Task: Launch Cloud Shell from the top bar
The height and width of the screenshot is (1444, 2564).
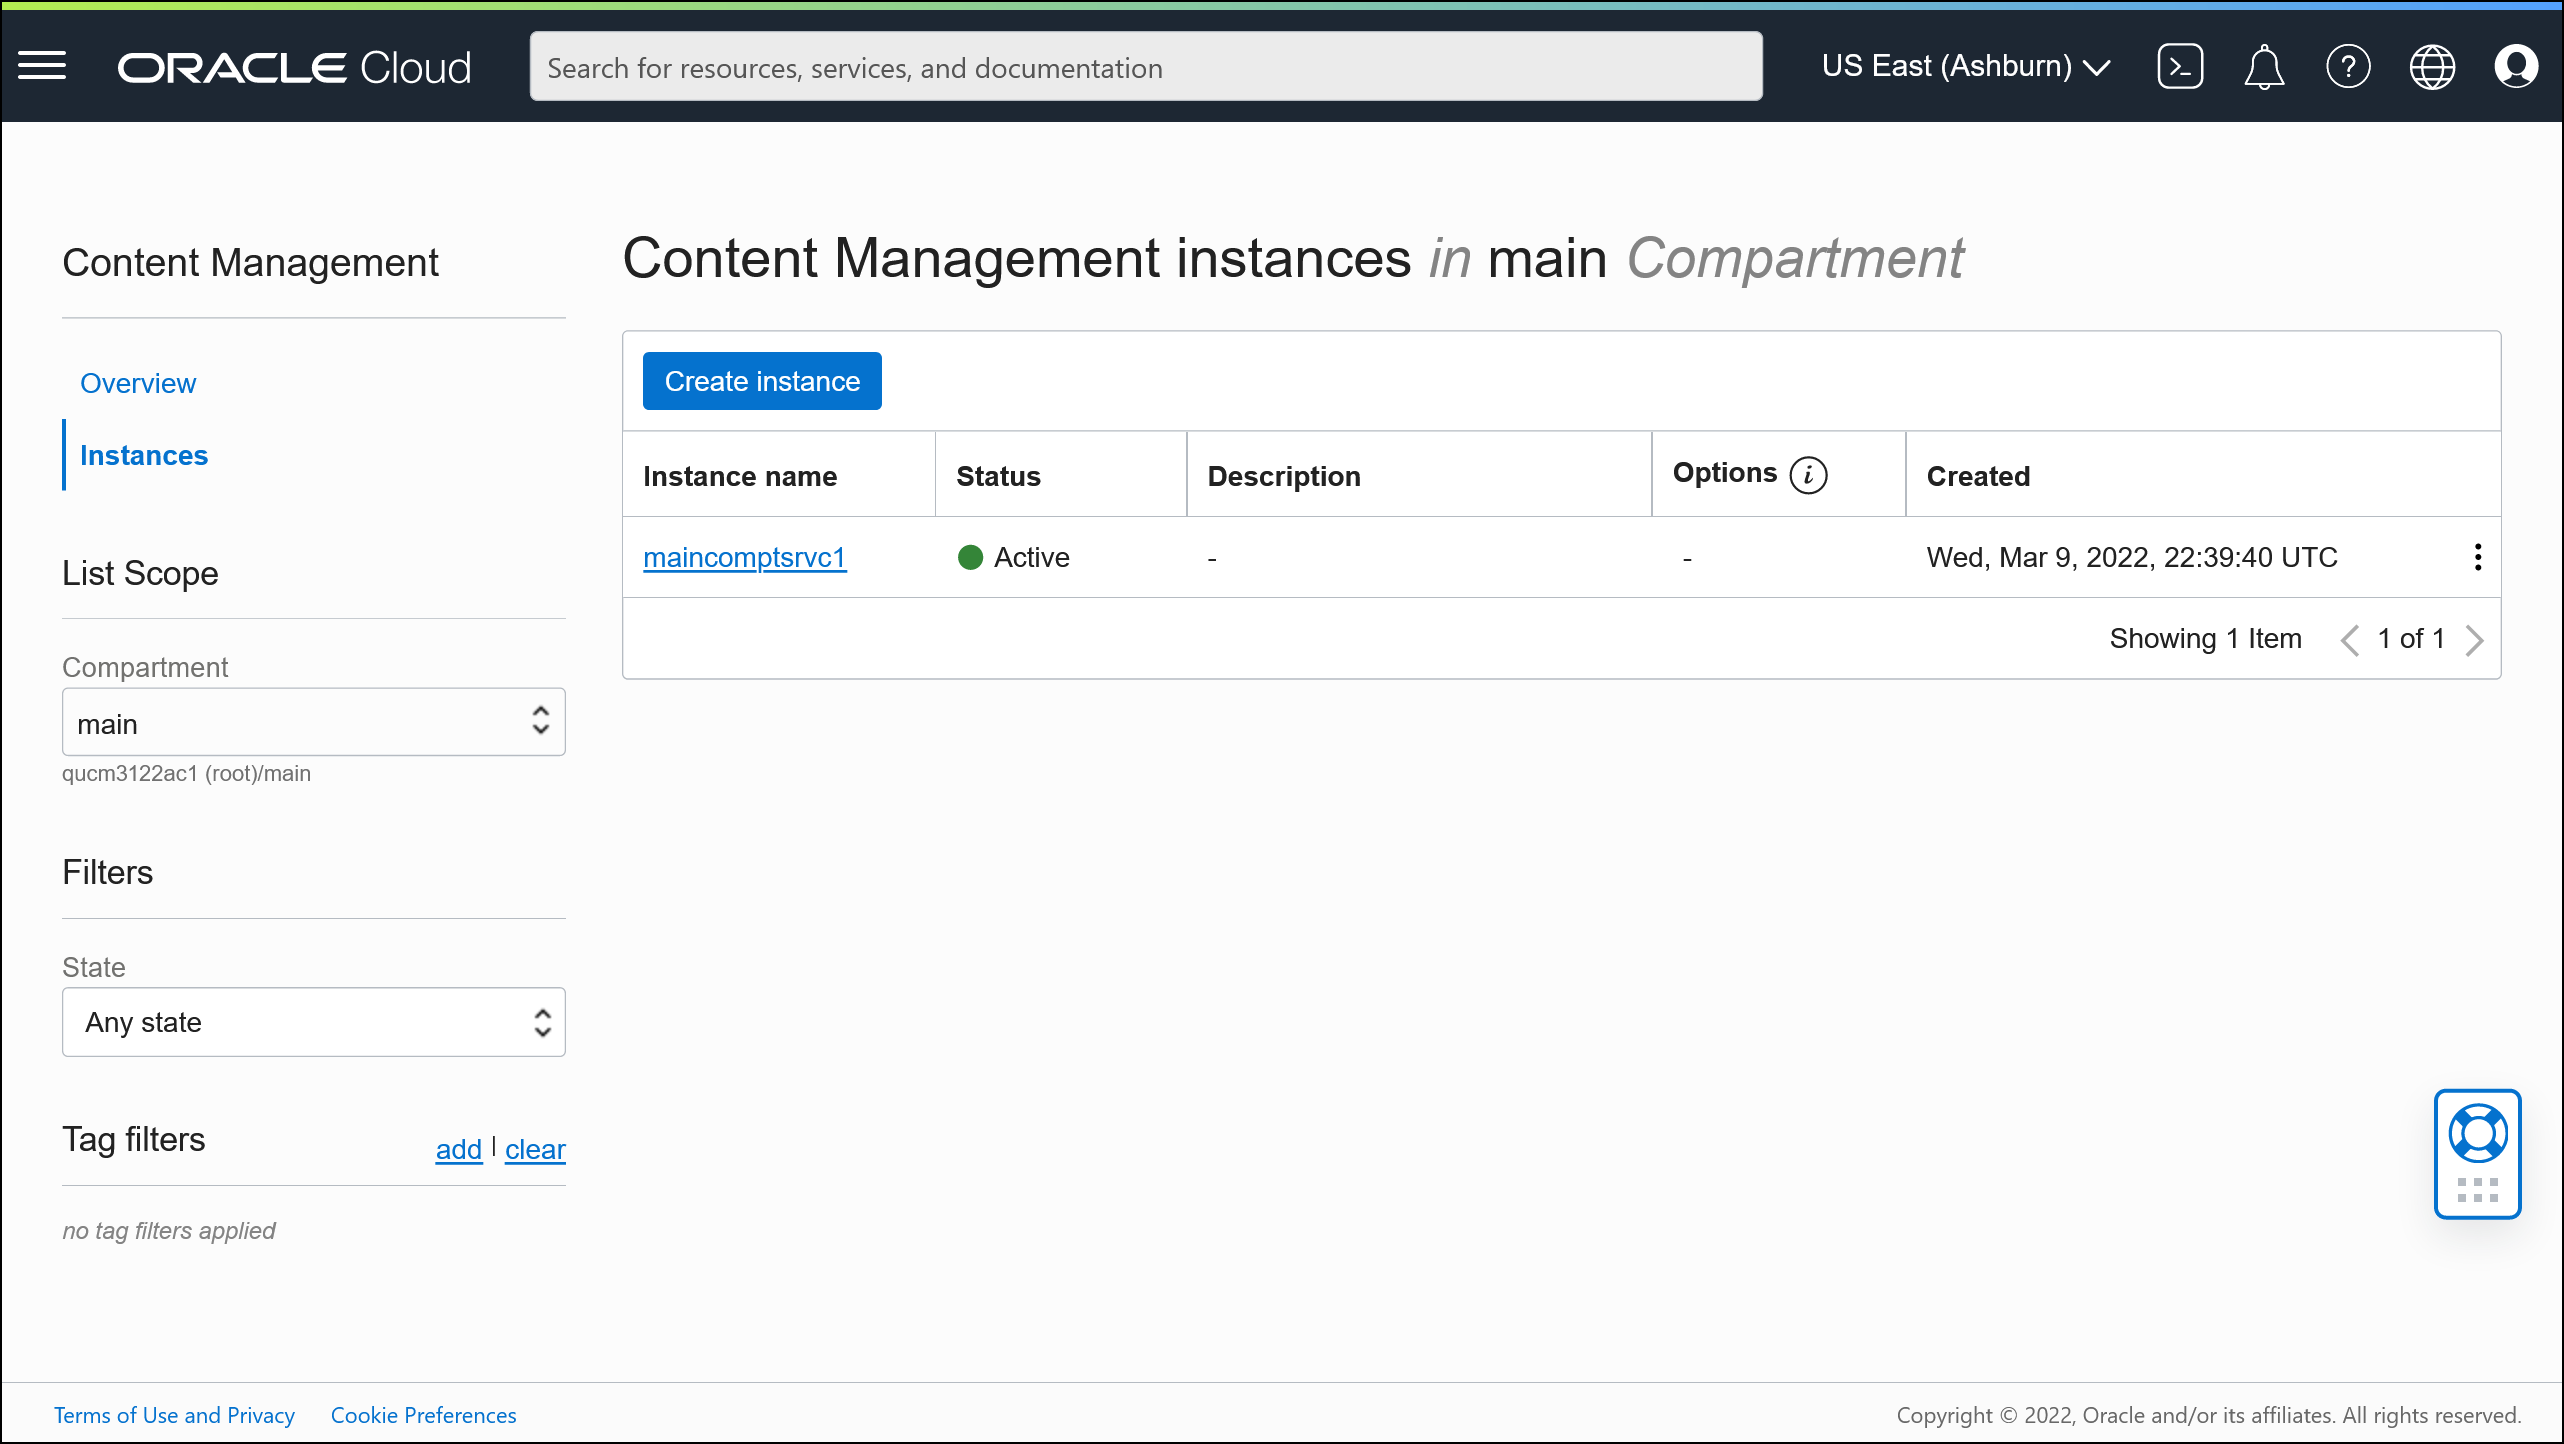Action: (x=2180, y=65)
